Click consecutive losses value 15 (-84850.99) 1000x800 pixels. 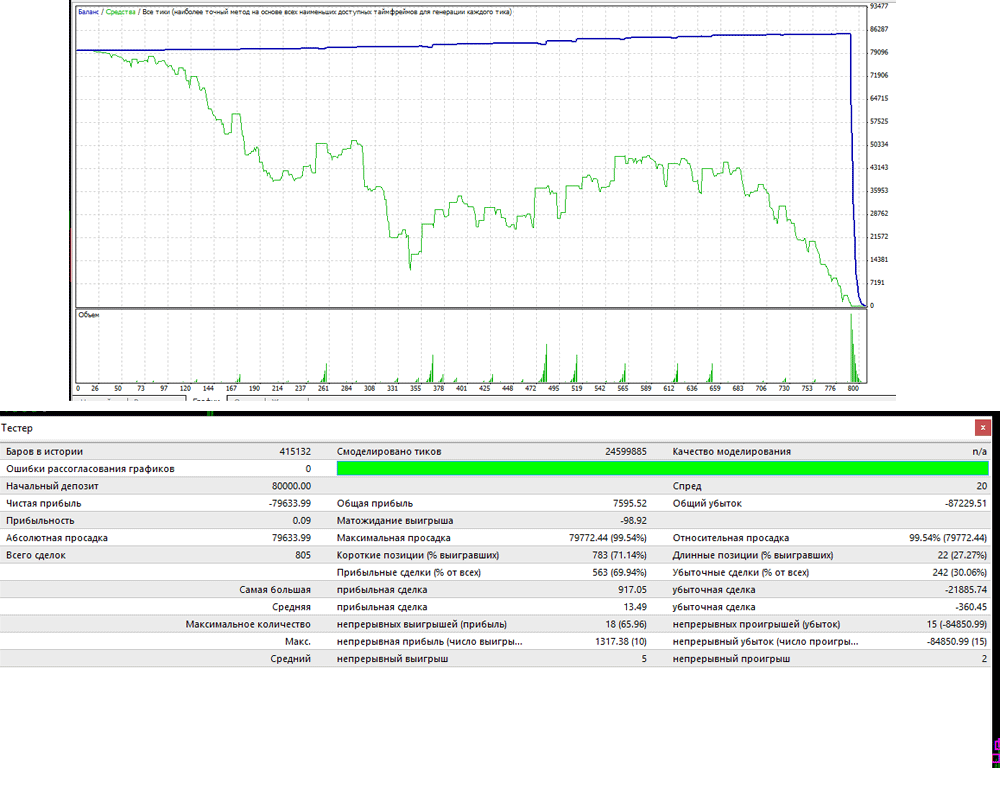[957, 624]
